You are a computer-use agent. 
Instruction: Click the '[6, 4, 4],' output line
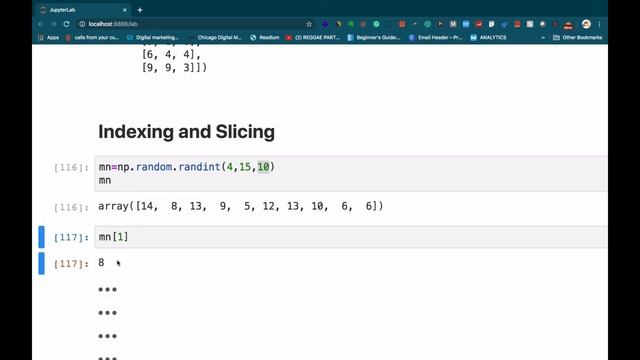[171, 54]
